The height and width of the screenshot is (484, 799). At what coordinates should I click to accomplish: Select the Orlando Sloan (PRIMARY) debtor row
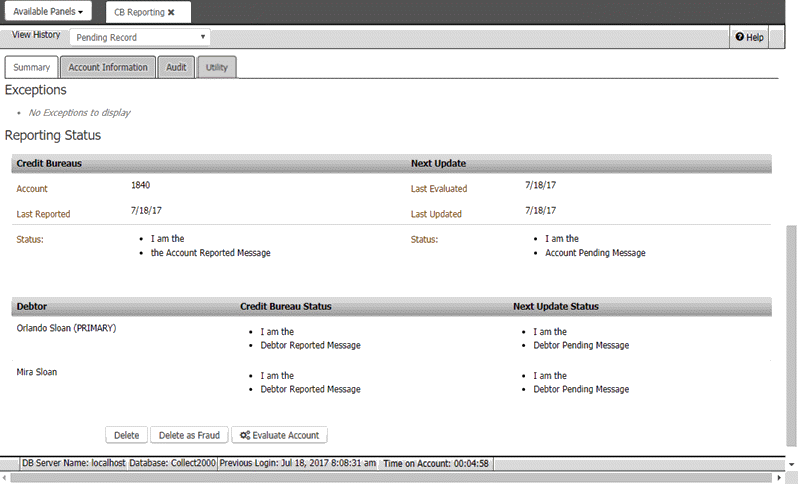67,328
